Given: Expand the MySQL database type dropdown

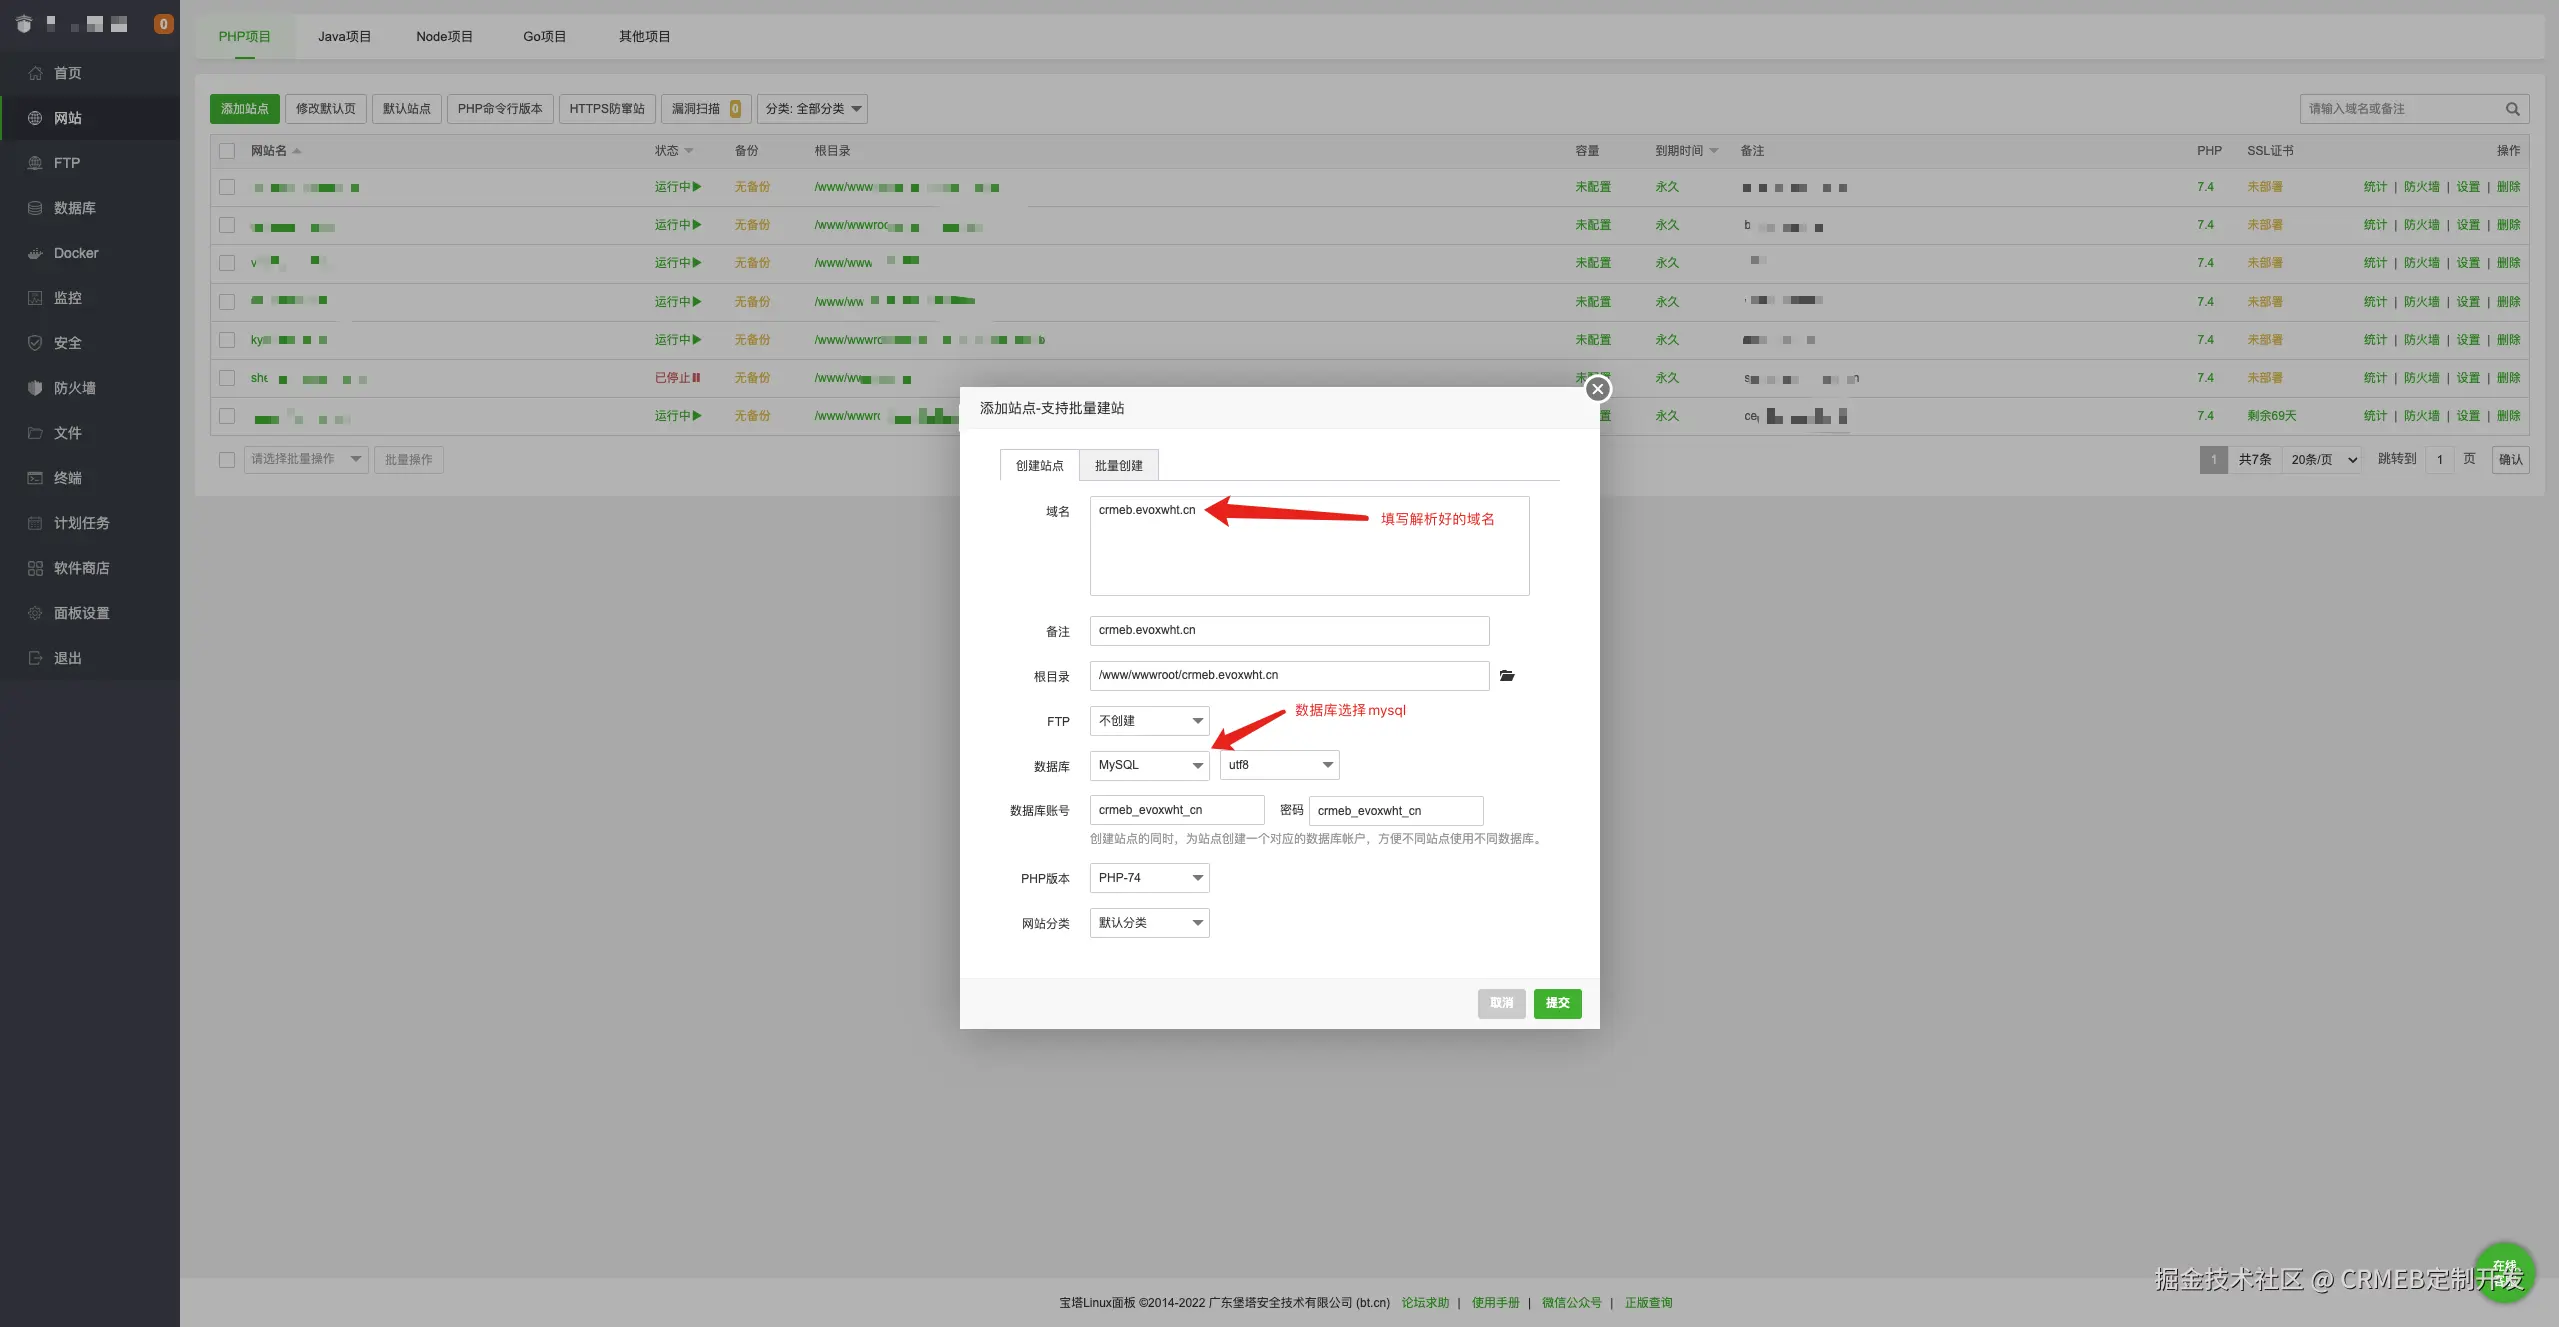Looking at the screenshot, I should (x=1149, y=765).
